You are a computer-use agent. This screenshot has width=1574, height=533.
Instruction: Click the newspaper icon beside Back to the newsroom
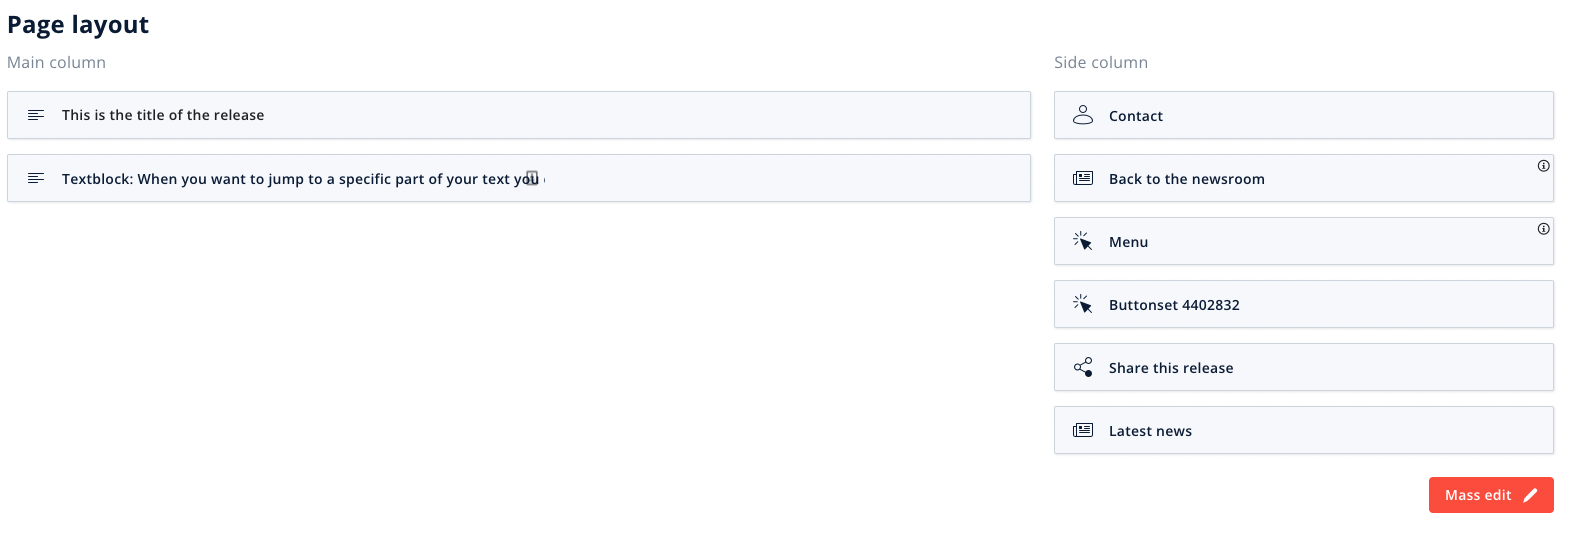click(x=1083, y=178)
